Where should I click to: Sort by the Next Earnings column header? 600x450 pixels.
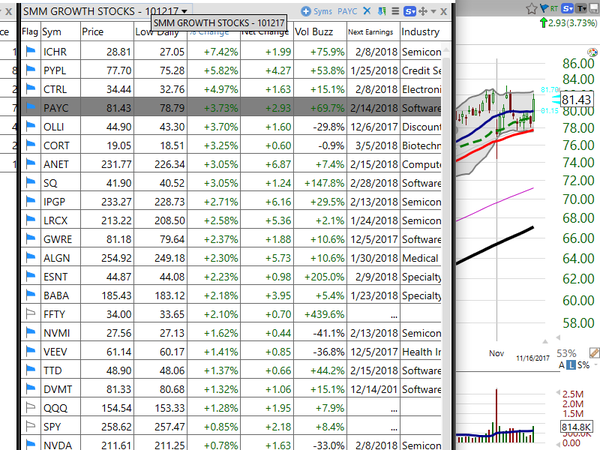click(x=373, y=32)
